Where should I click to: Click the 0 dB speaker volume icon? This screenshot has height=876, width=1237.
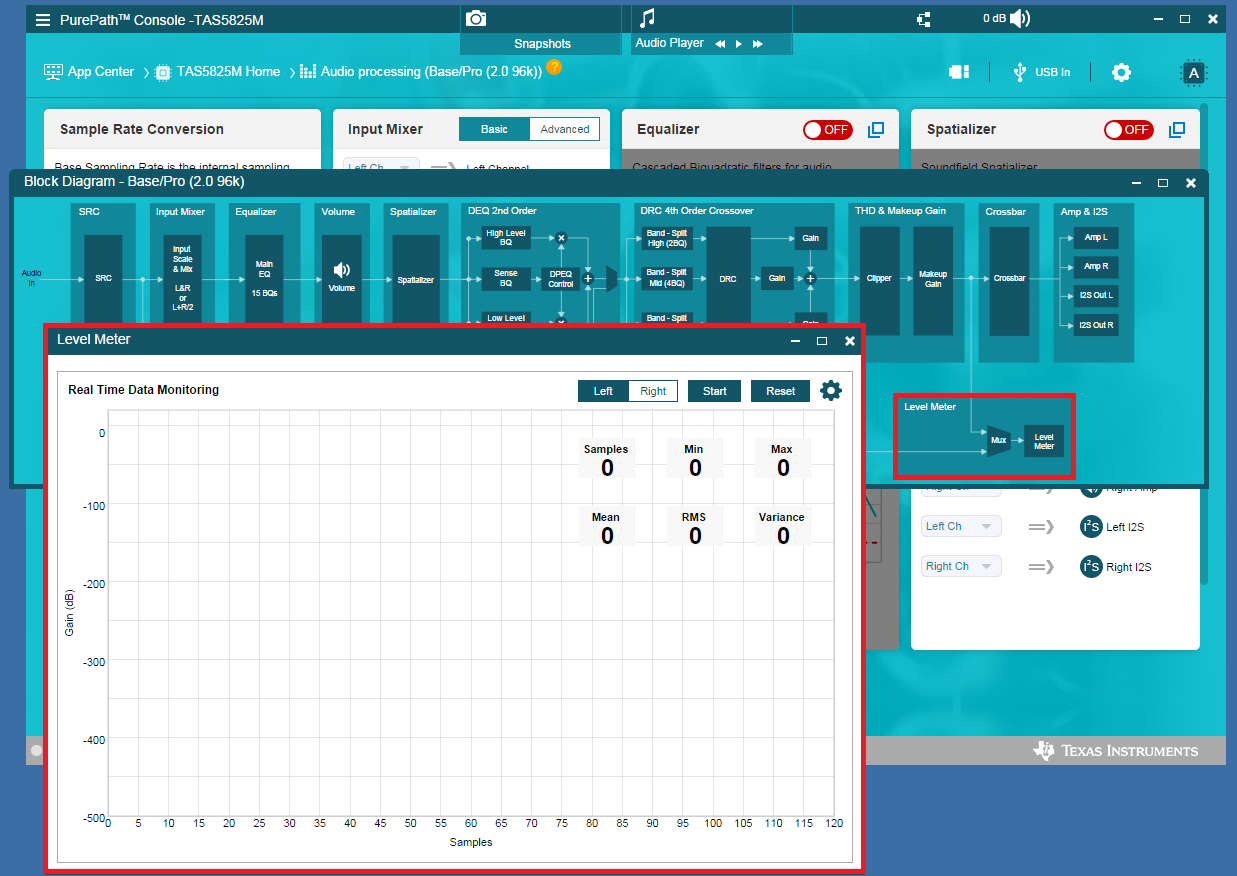pyautogui.click(x=1020, y=19)
